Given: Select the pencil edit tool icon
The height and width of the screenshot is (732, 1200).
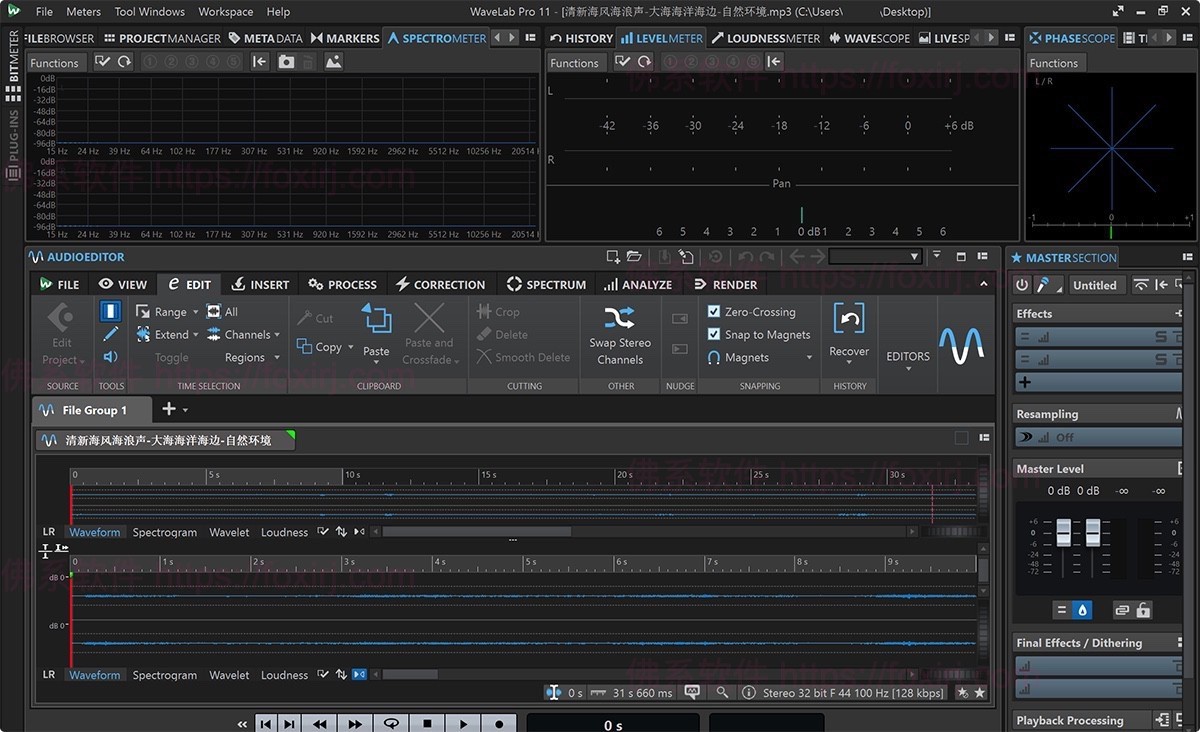Looking at the screenshot, I should [x=110, y=333].
